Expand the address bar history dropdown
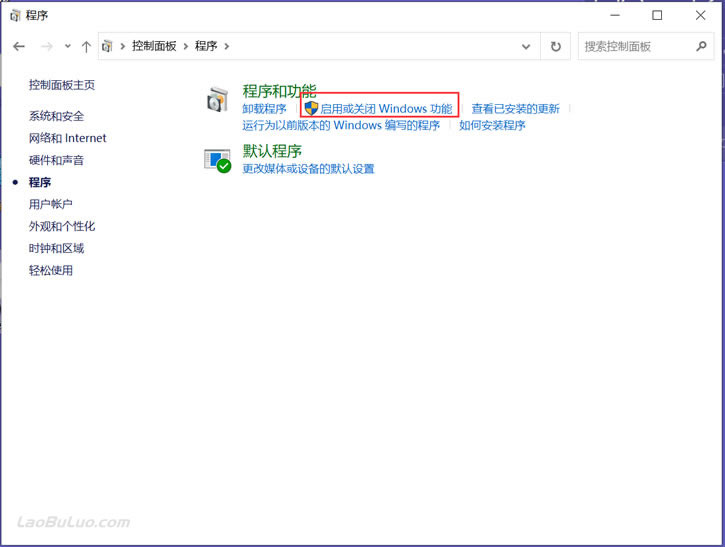This screenshot has height=547, width=725. (526, 46)
